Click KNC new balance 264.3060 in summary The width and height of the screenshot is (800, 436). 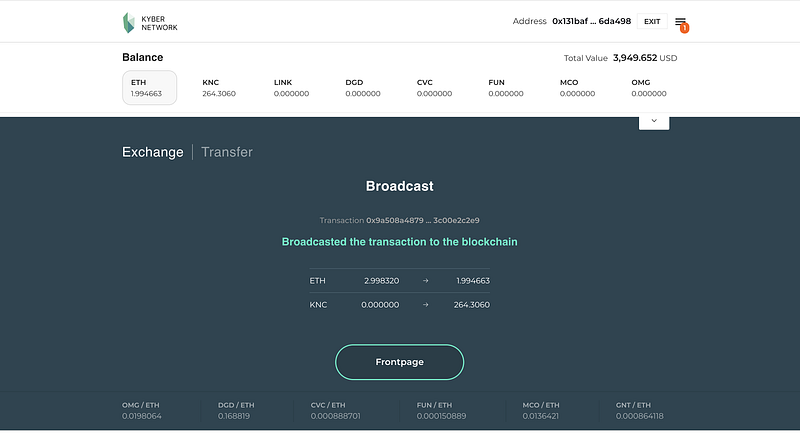(471, 305)
